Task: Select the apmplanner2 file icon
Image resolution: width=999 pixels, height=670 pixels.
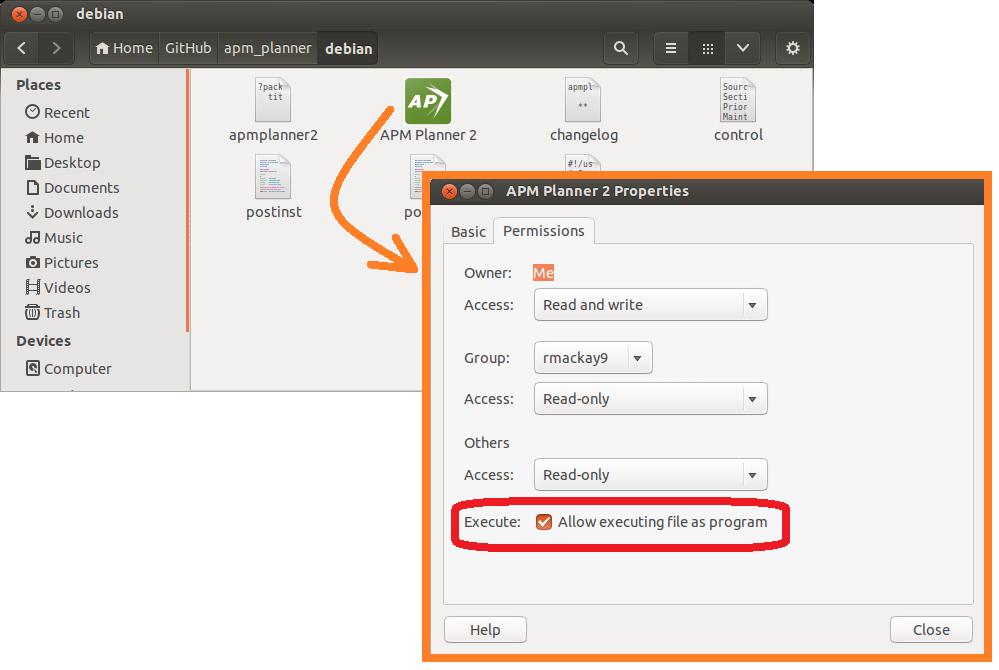Action: 273,101
